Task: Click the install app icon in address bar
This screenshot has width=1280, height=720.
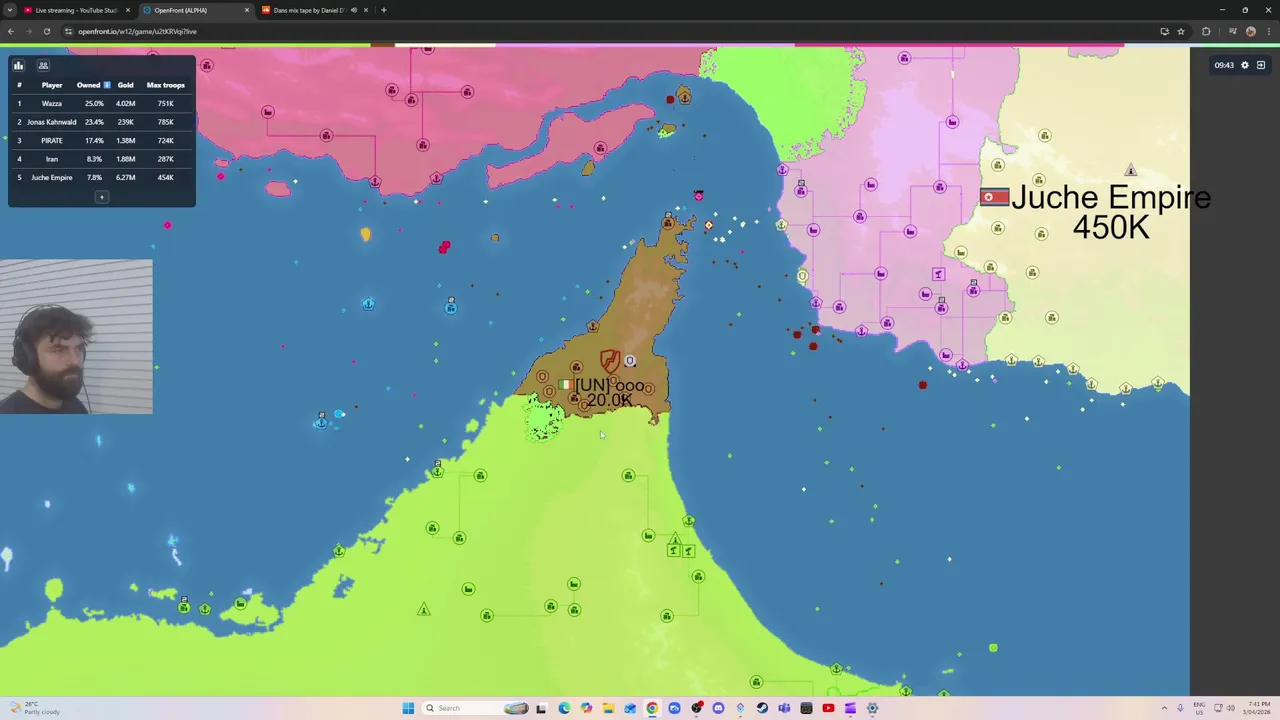Action: 1164,31
